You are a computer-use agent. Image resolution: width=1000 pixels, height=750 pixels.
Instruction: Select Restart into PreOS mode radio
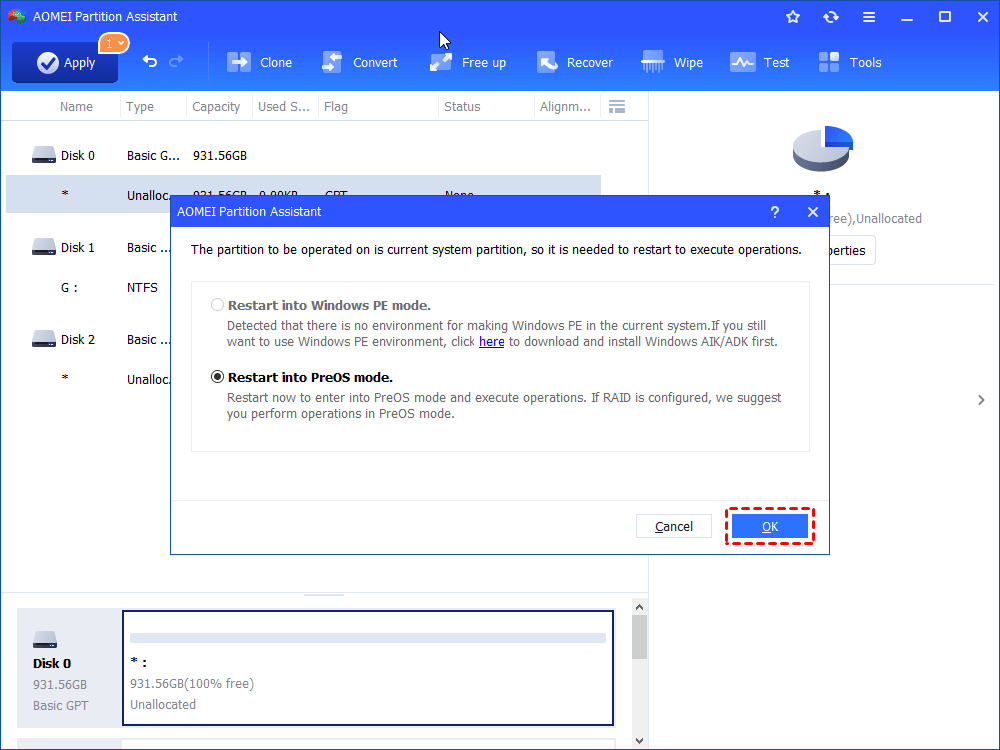(x=217, y=377)
